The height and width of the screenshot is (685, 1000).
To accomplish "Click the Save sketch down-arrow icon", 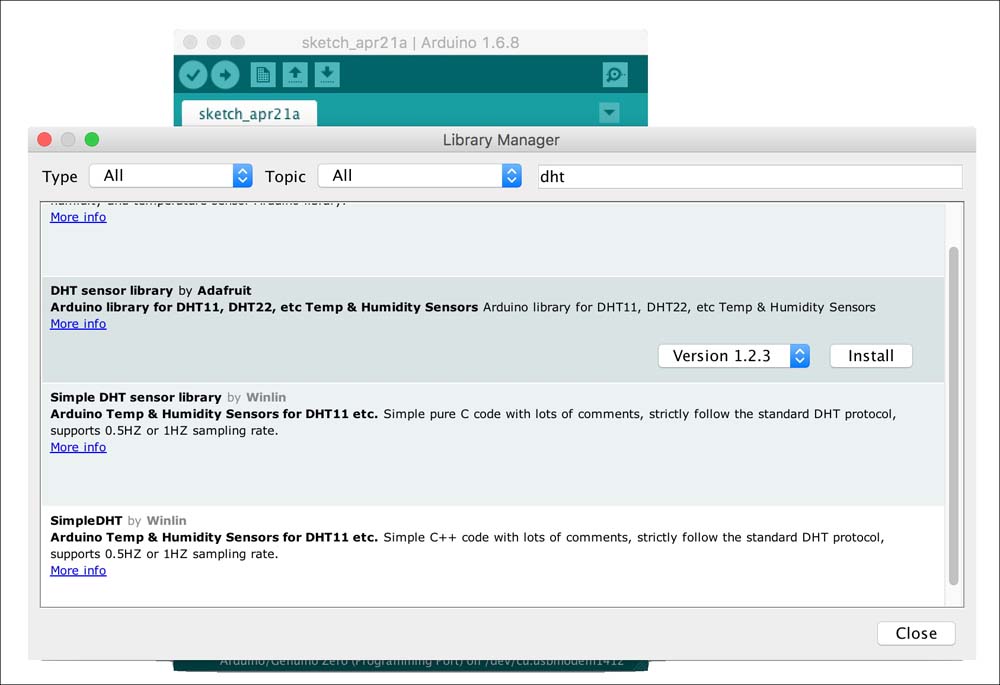I will (x=327, y=75).
